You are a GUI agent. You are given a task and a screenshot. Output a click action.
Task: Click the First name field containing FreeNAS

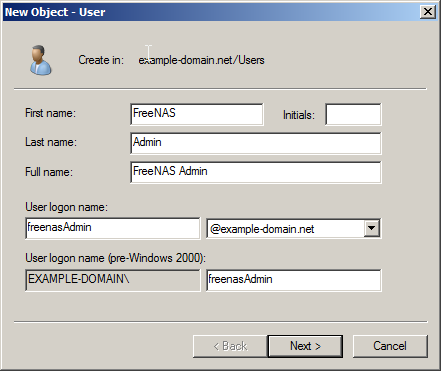click(197, 114)
